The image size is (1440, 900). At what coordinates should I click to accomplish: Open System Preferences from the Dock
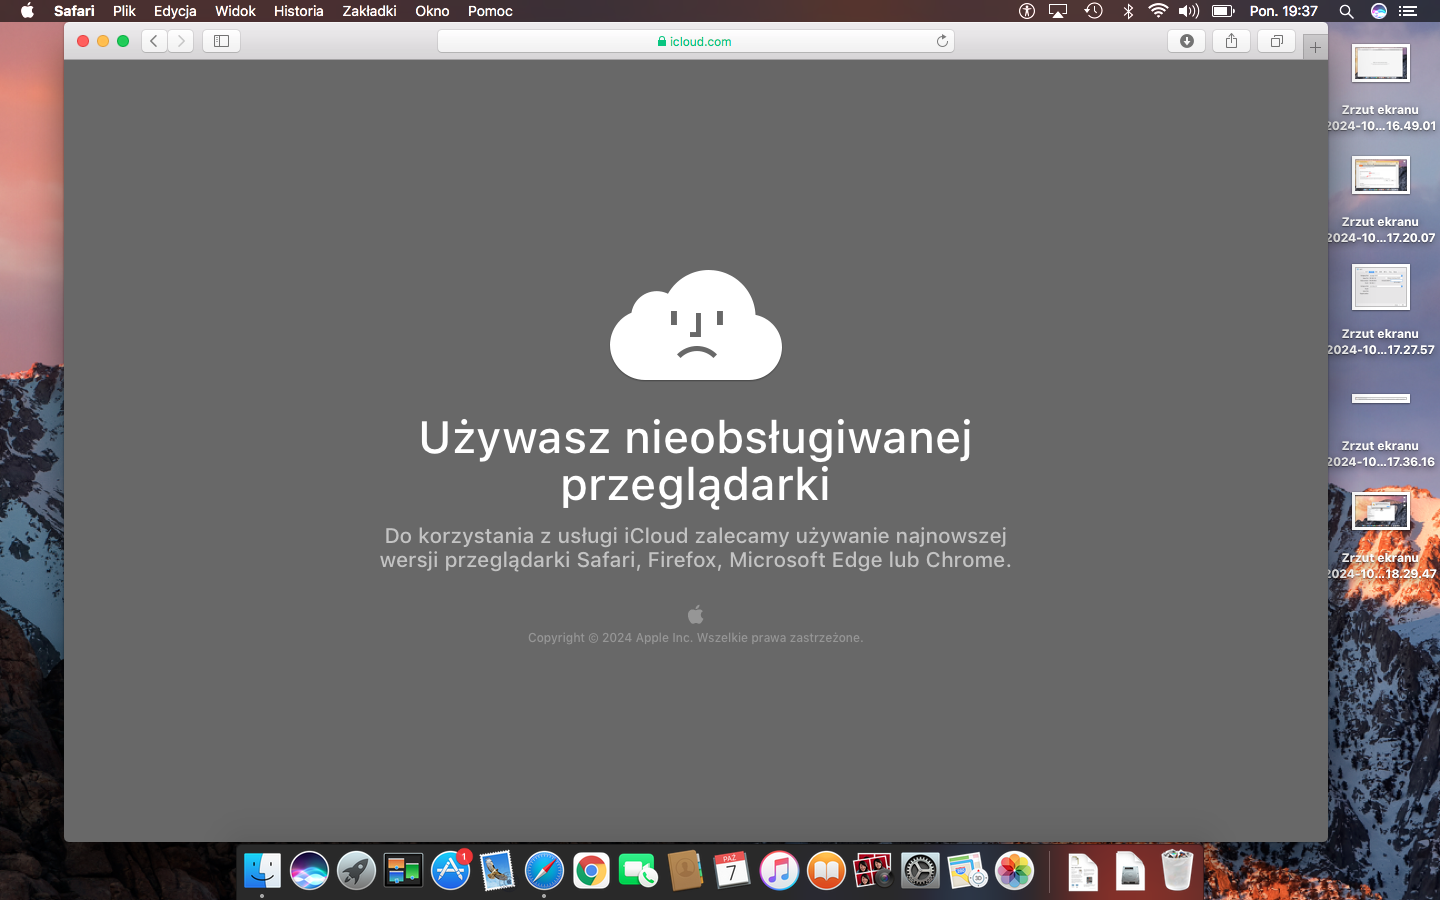coord(919,871)
